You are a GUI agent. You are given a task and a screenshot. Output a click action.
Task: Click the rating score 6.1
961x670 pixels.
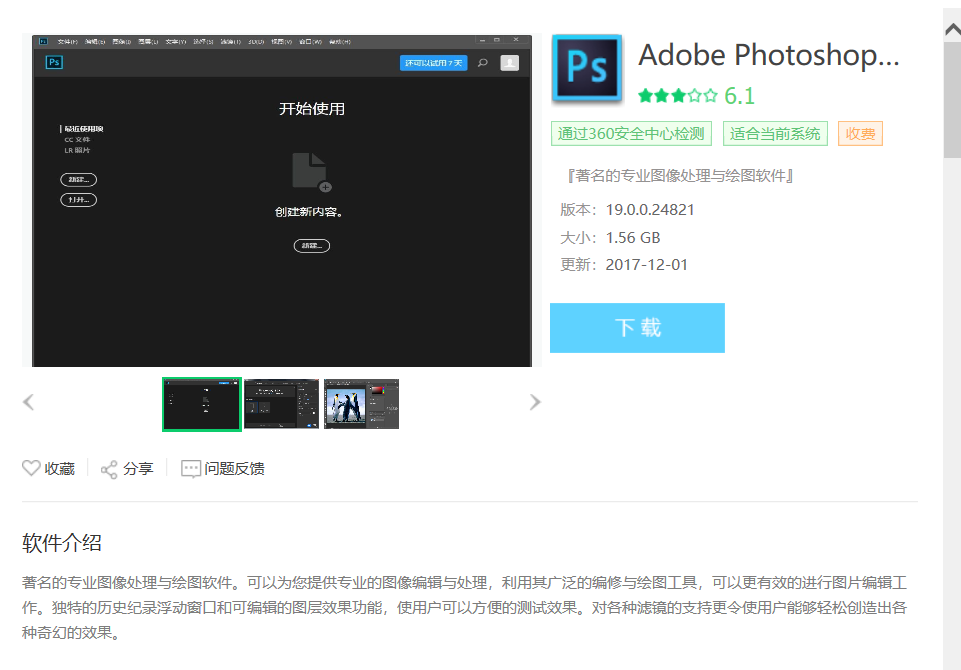[739, 96]
